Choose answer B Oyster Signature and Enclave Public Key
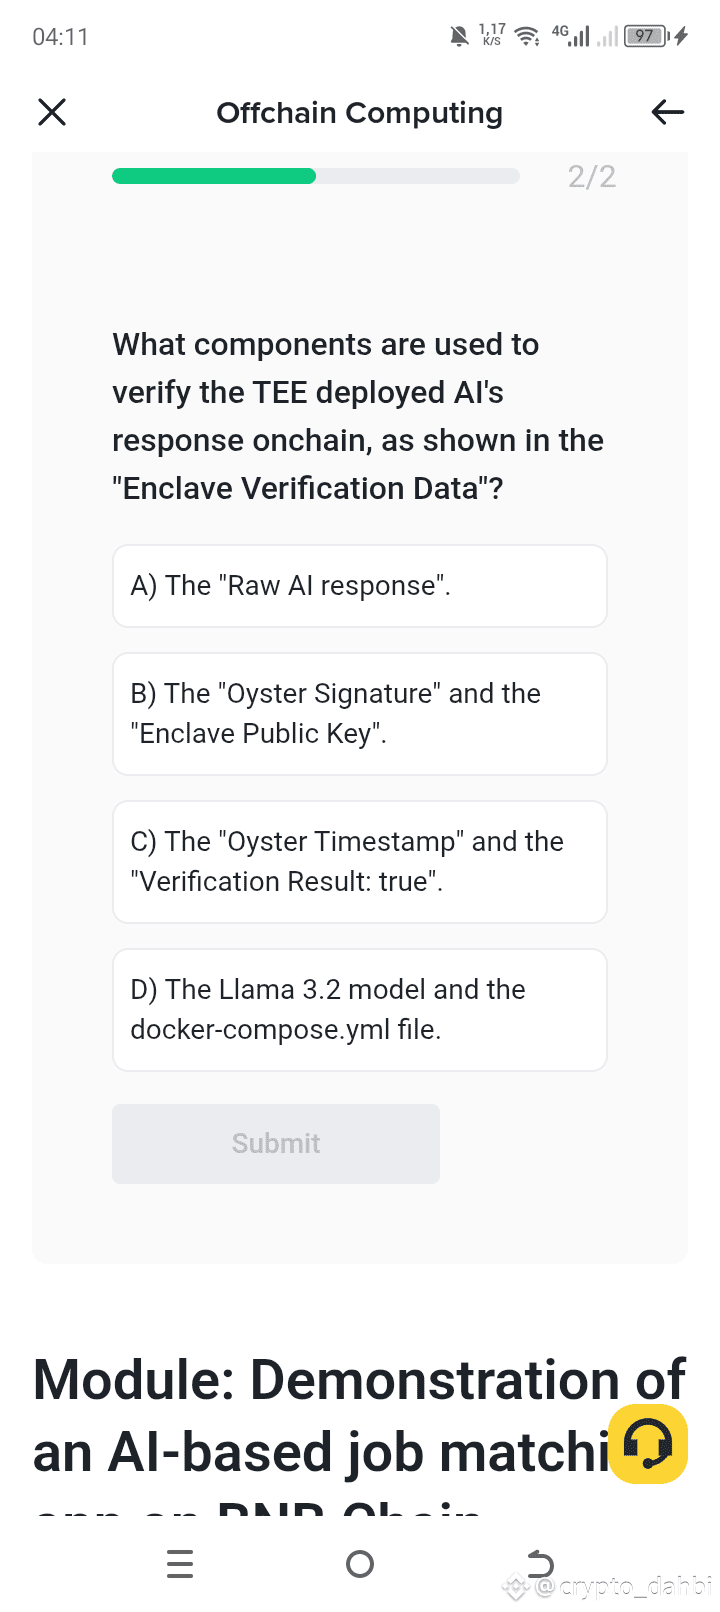This screenshot has width=720, height=1612. 360,714
